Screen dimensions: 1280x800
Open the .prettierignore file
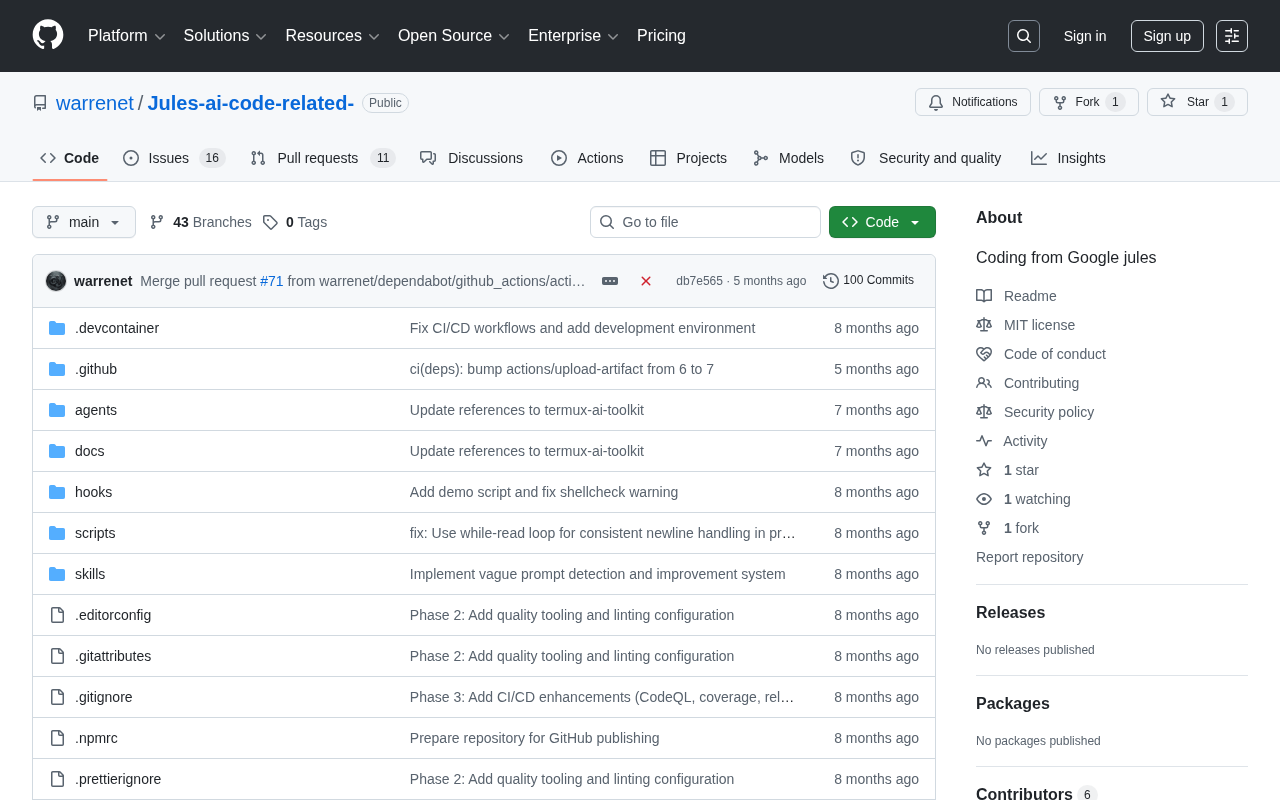pos(118,779)
